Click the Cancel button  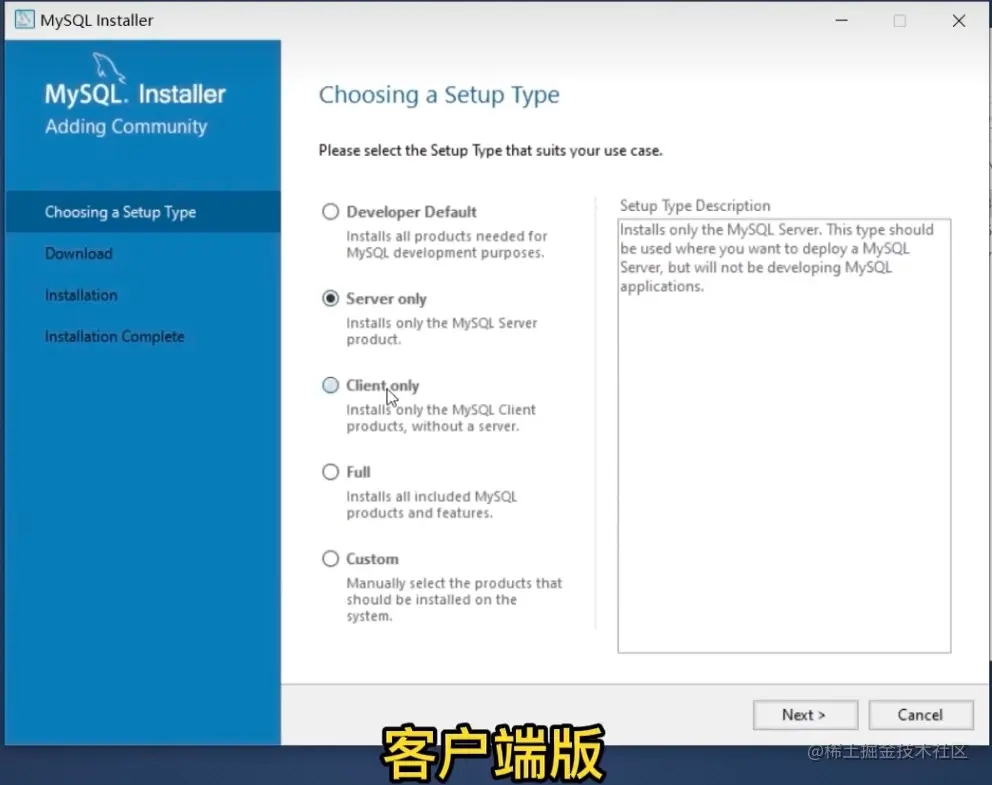921,715
